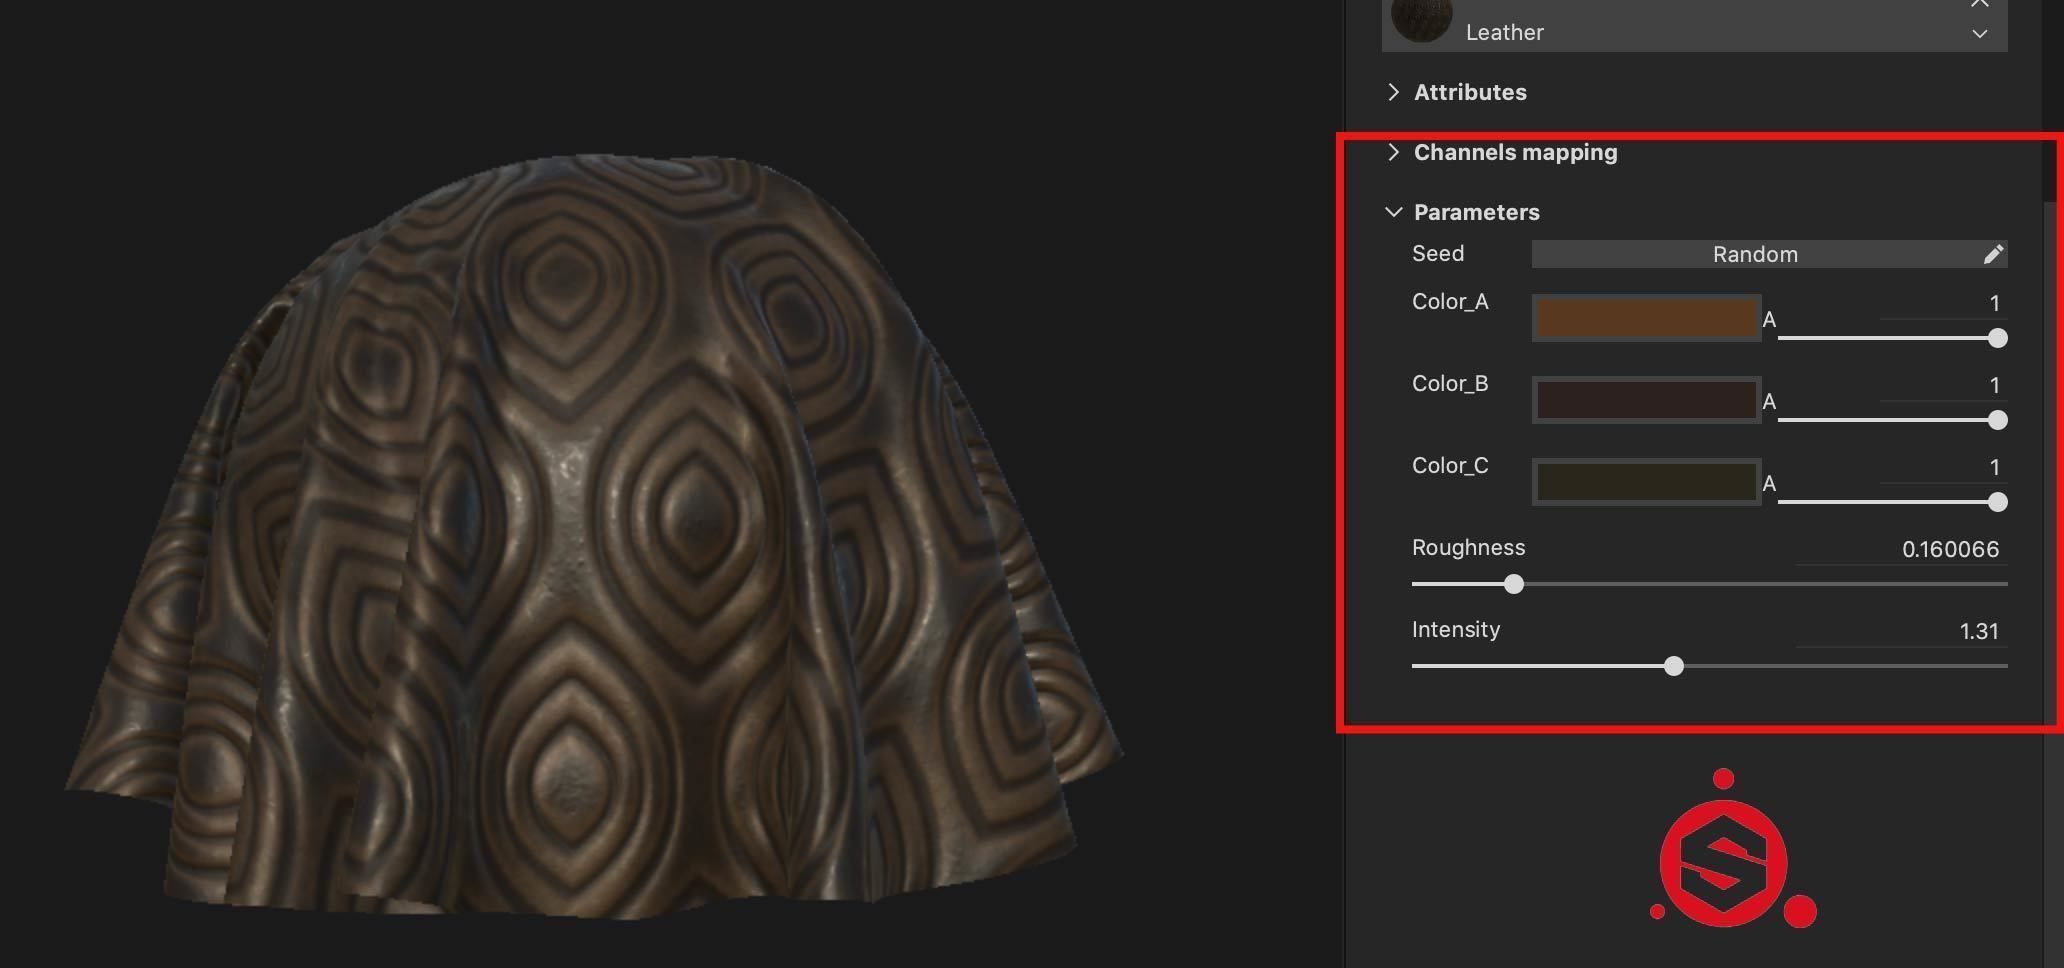Click the Color_B alpha slider handle
The height and width of the screenshot is (968, 2064).
click(1997, 420)
